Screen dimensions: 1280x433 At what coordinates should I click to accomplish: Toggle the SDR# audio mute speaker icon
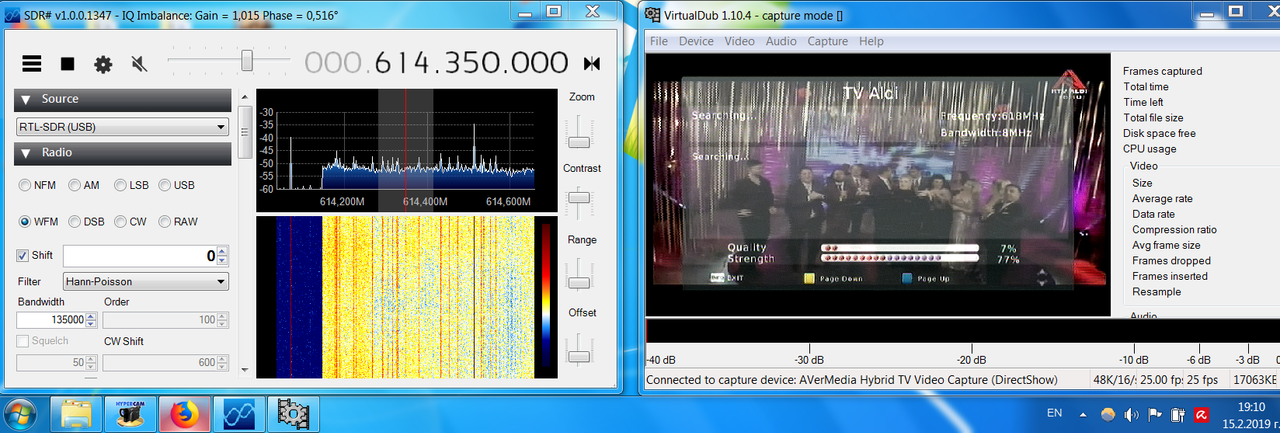pos(139,64)
